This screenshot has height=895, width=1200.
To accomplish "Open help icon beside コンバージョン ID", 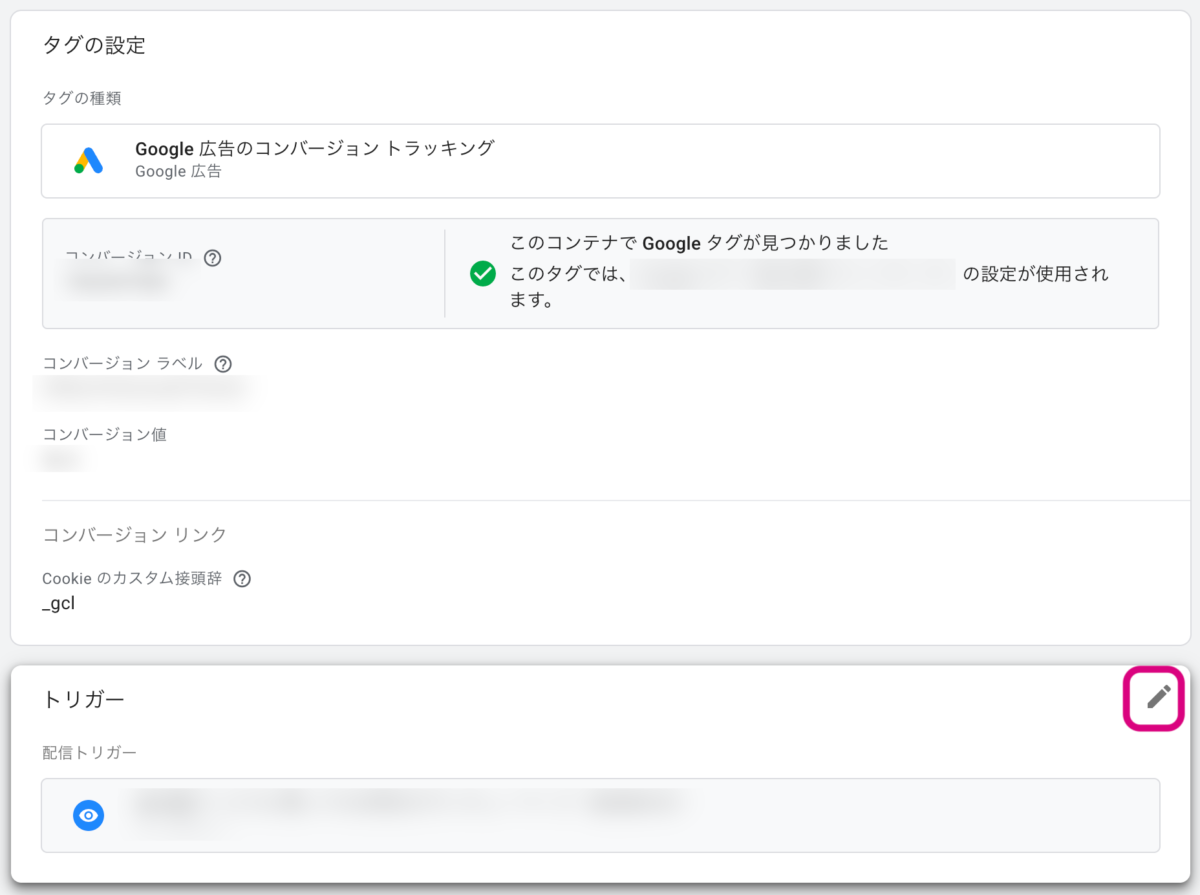I will click(x=212, y=258).
